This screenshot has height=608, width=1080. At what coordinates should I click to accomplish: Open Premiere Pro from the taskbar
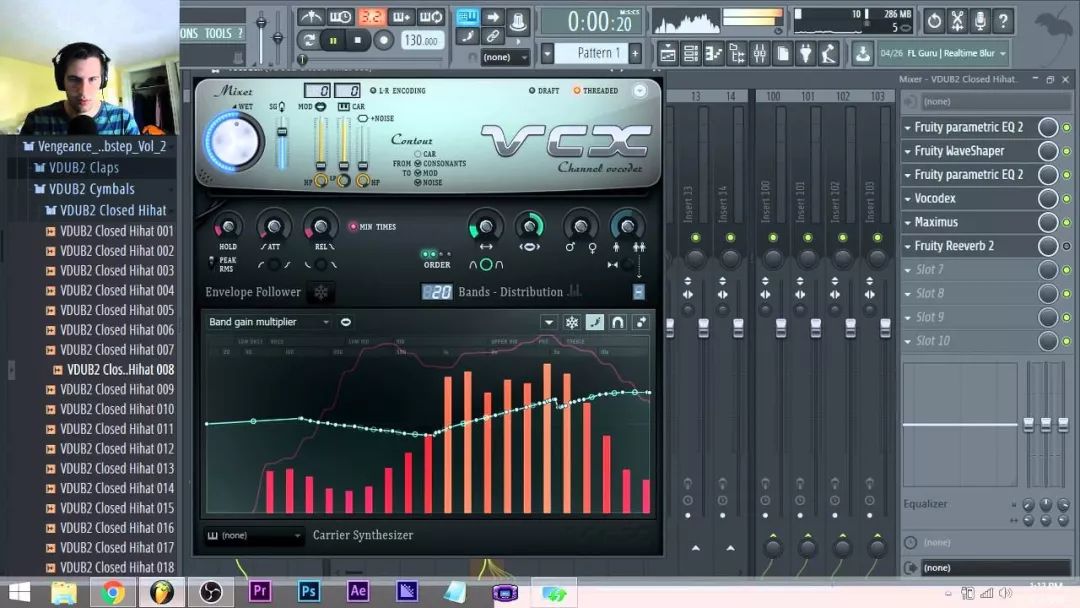(260, 591)
